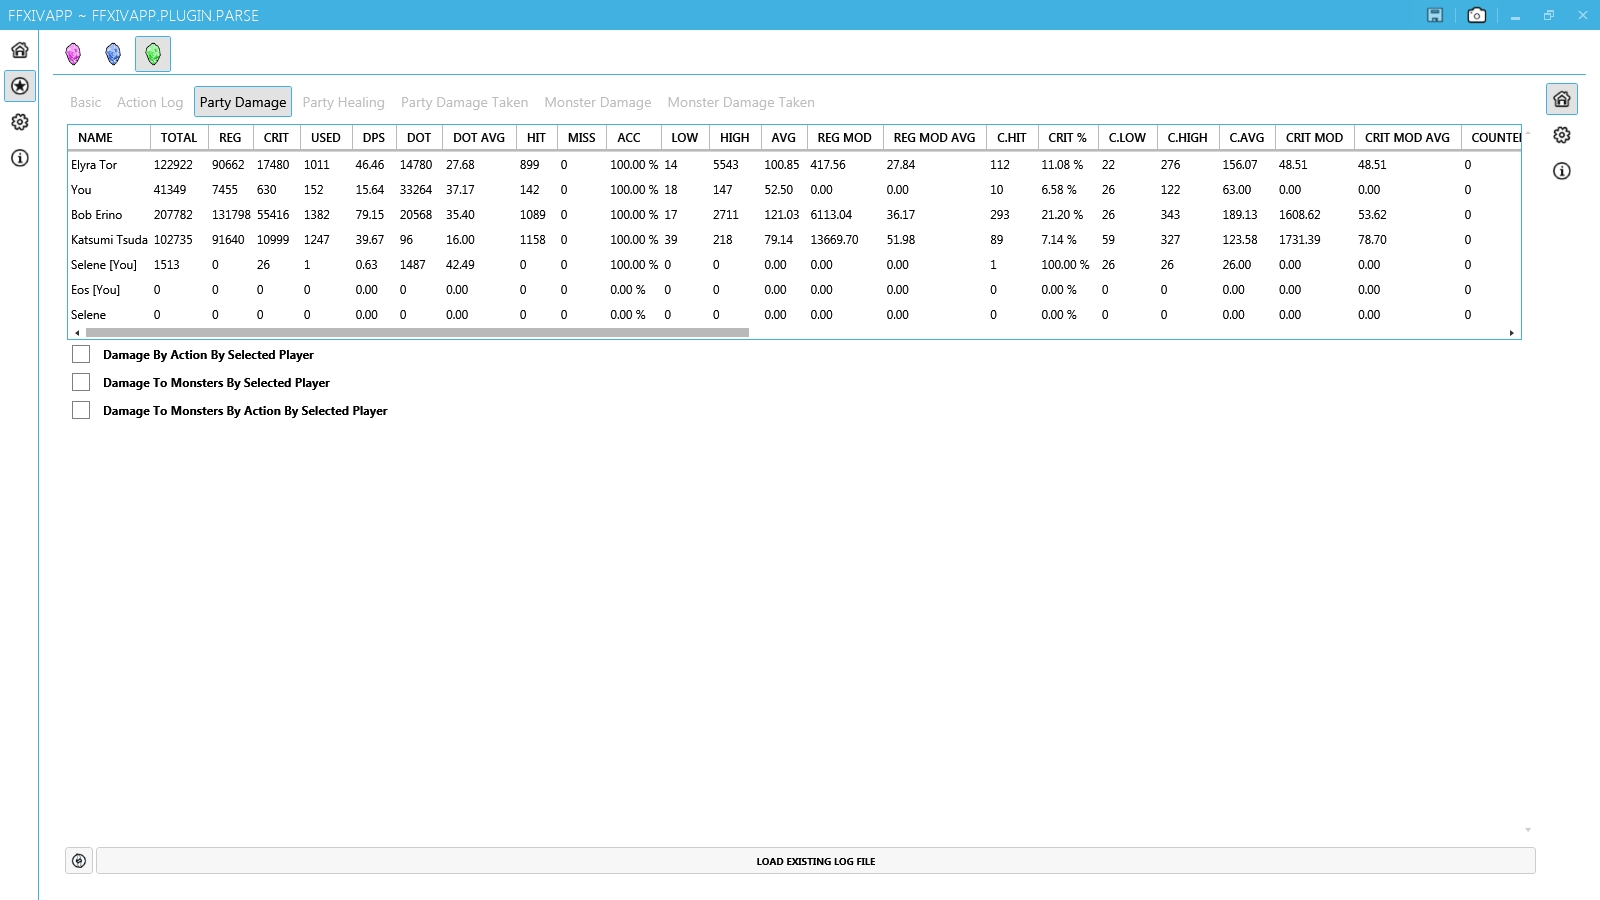Click the right panel home icon
This screenshot has height=900, width=1600.
pyautogui.click(x=1561, y=99)
